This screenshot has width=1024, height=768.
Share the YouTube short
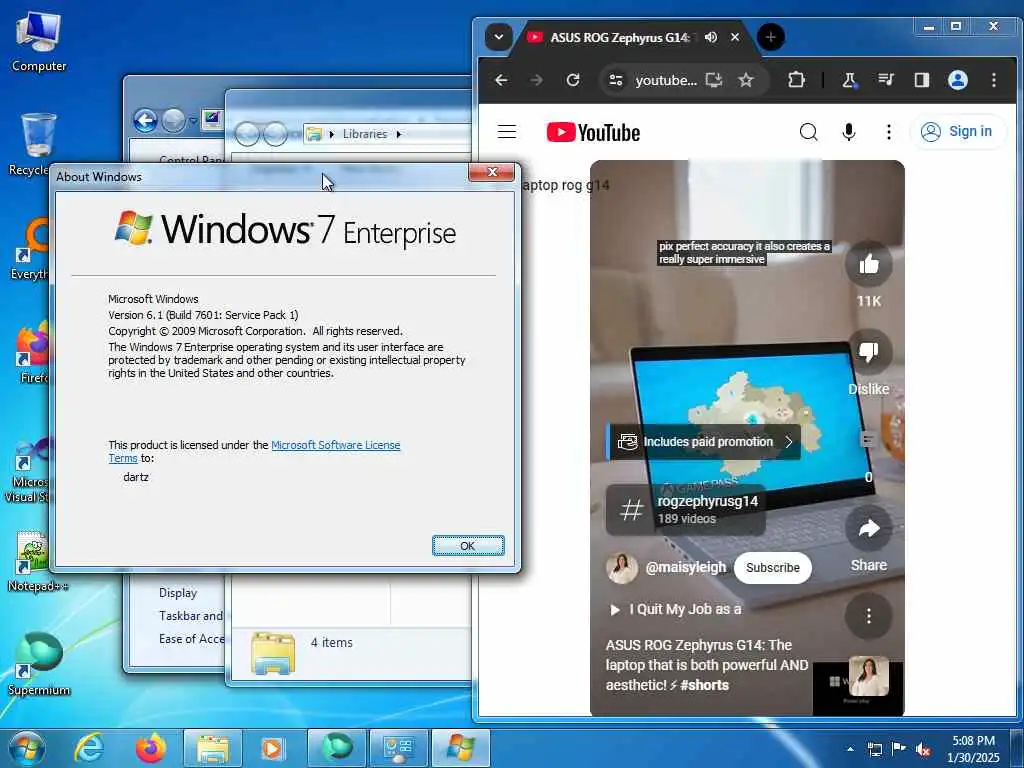(x=869, y=528)
